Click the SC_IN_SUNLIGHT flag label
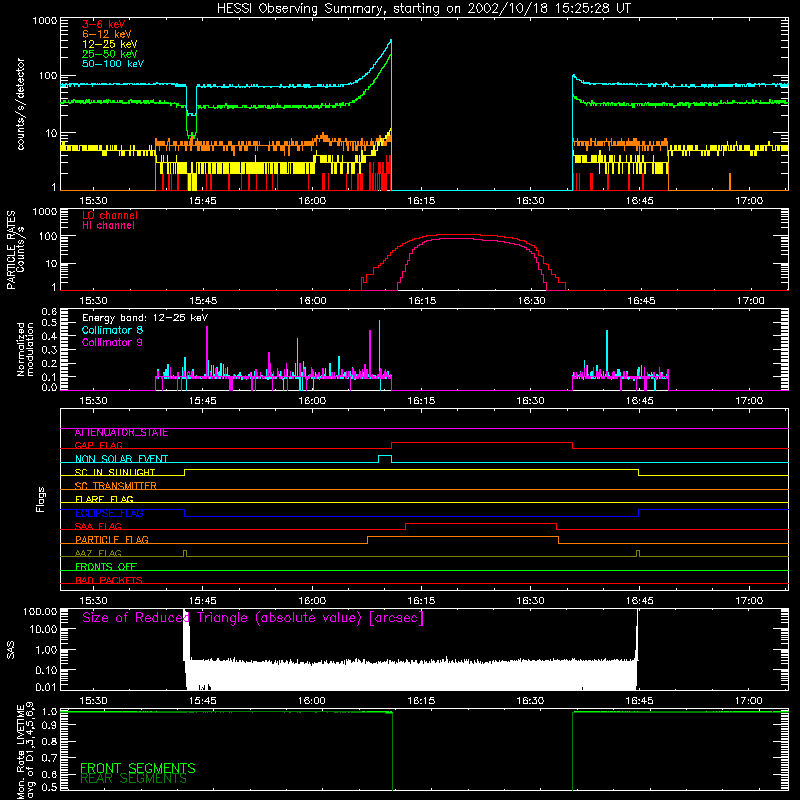 click(x=115, y=472)
